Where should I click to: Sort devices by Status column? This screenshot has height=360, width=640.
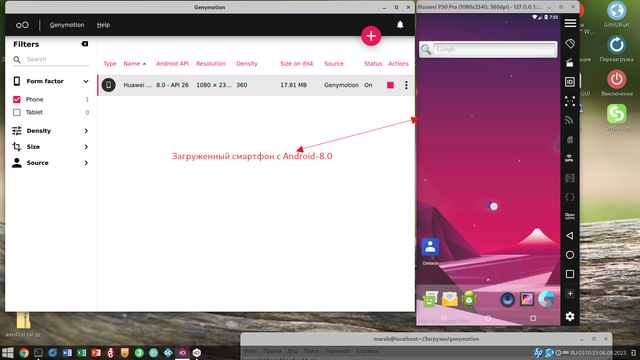[x=373, y=64]
